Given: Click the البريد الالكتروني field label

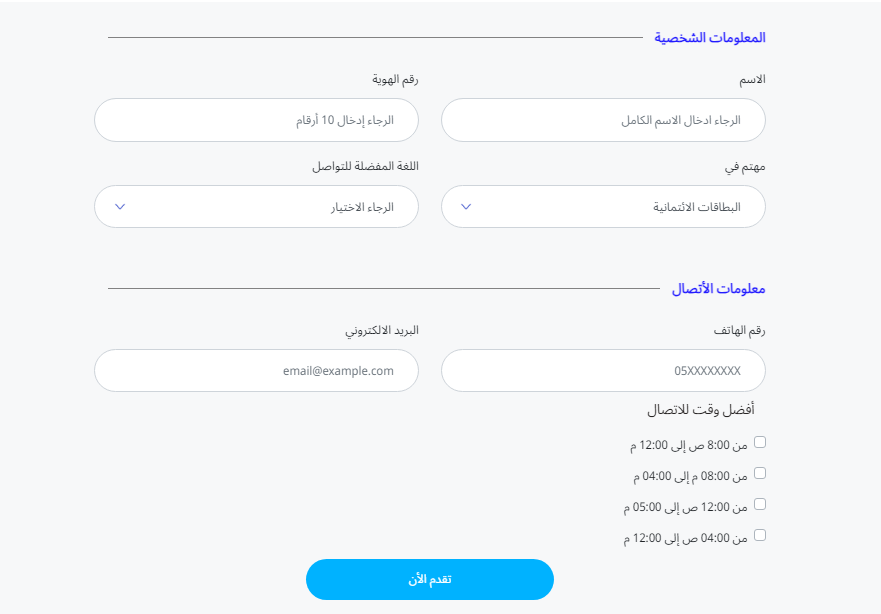Looking at the screenshot, I should [x=382, y=330].
